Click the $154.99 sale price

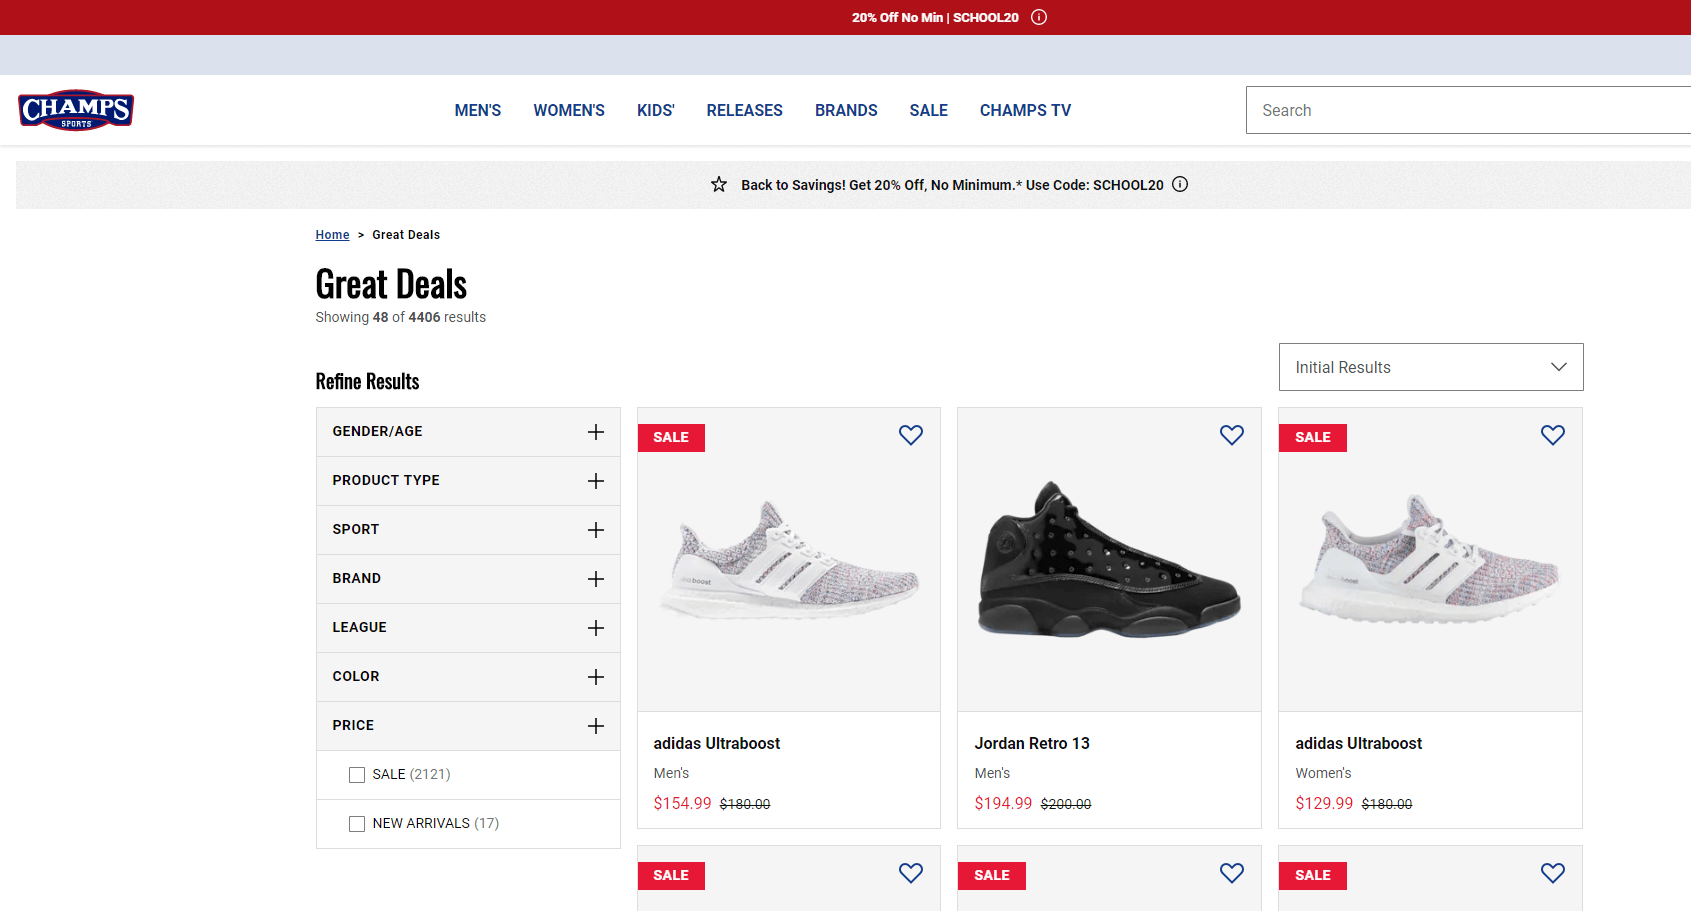pos(682,803)
